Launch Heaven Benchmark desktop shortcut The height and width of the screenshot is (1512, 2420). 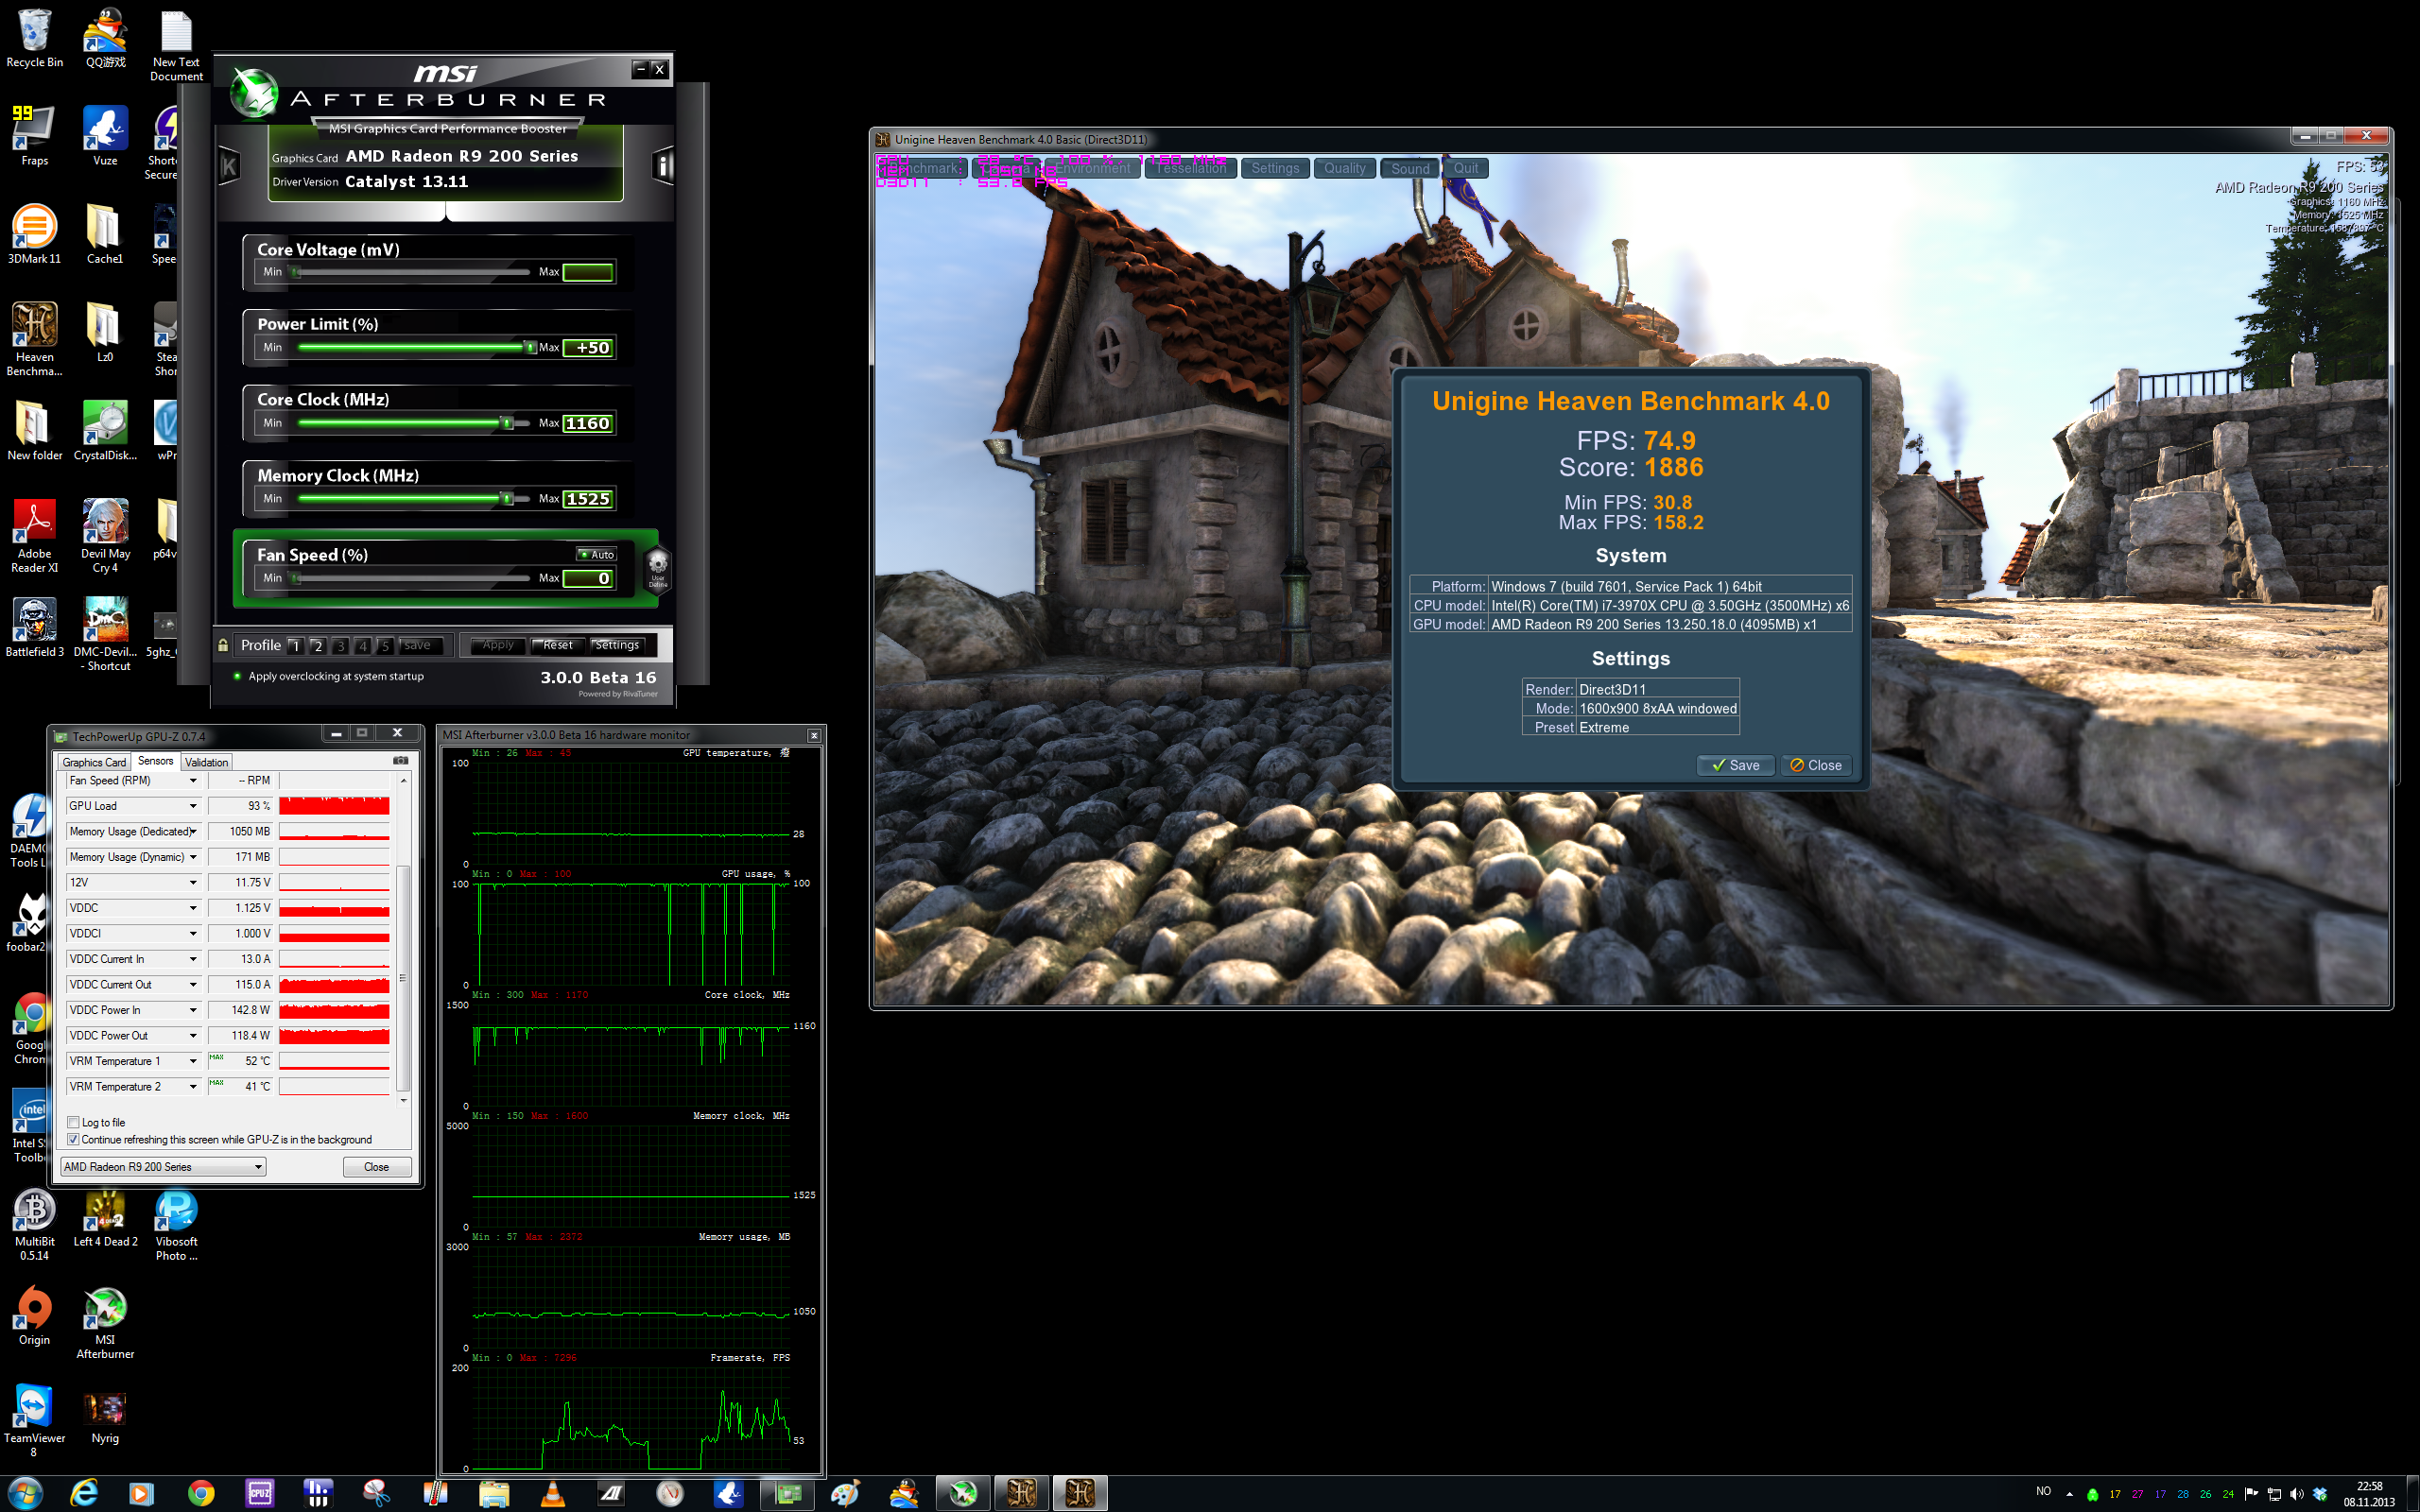(x=34, y=338)
